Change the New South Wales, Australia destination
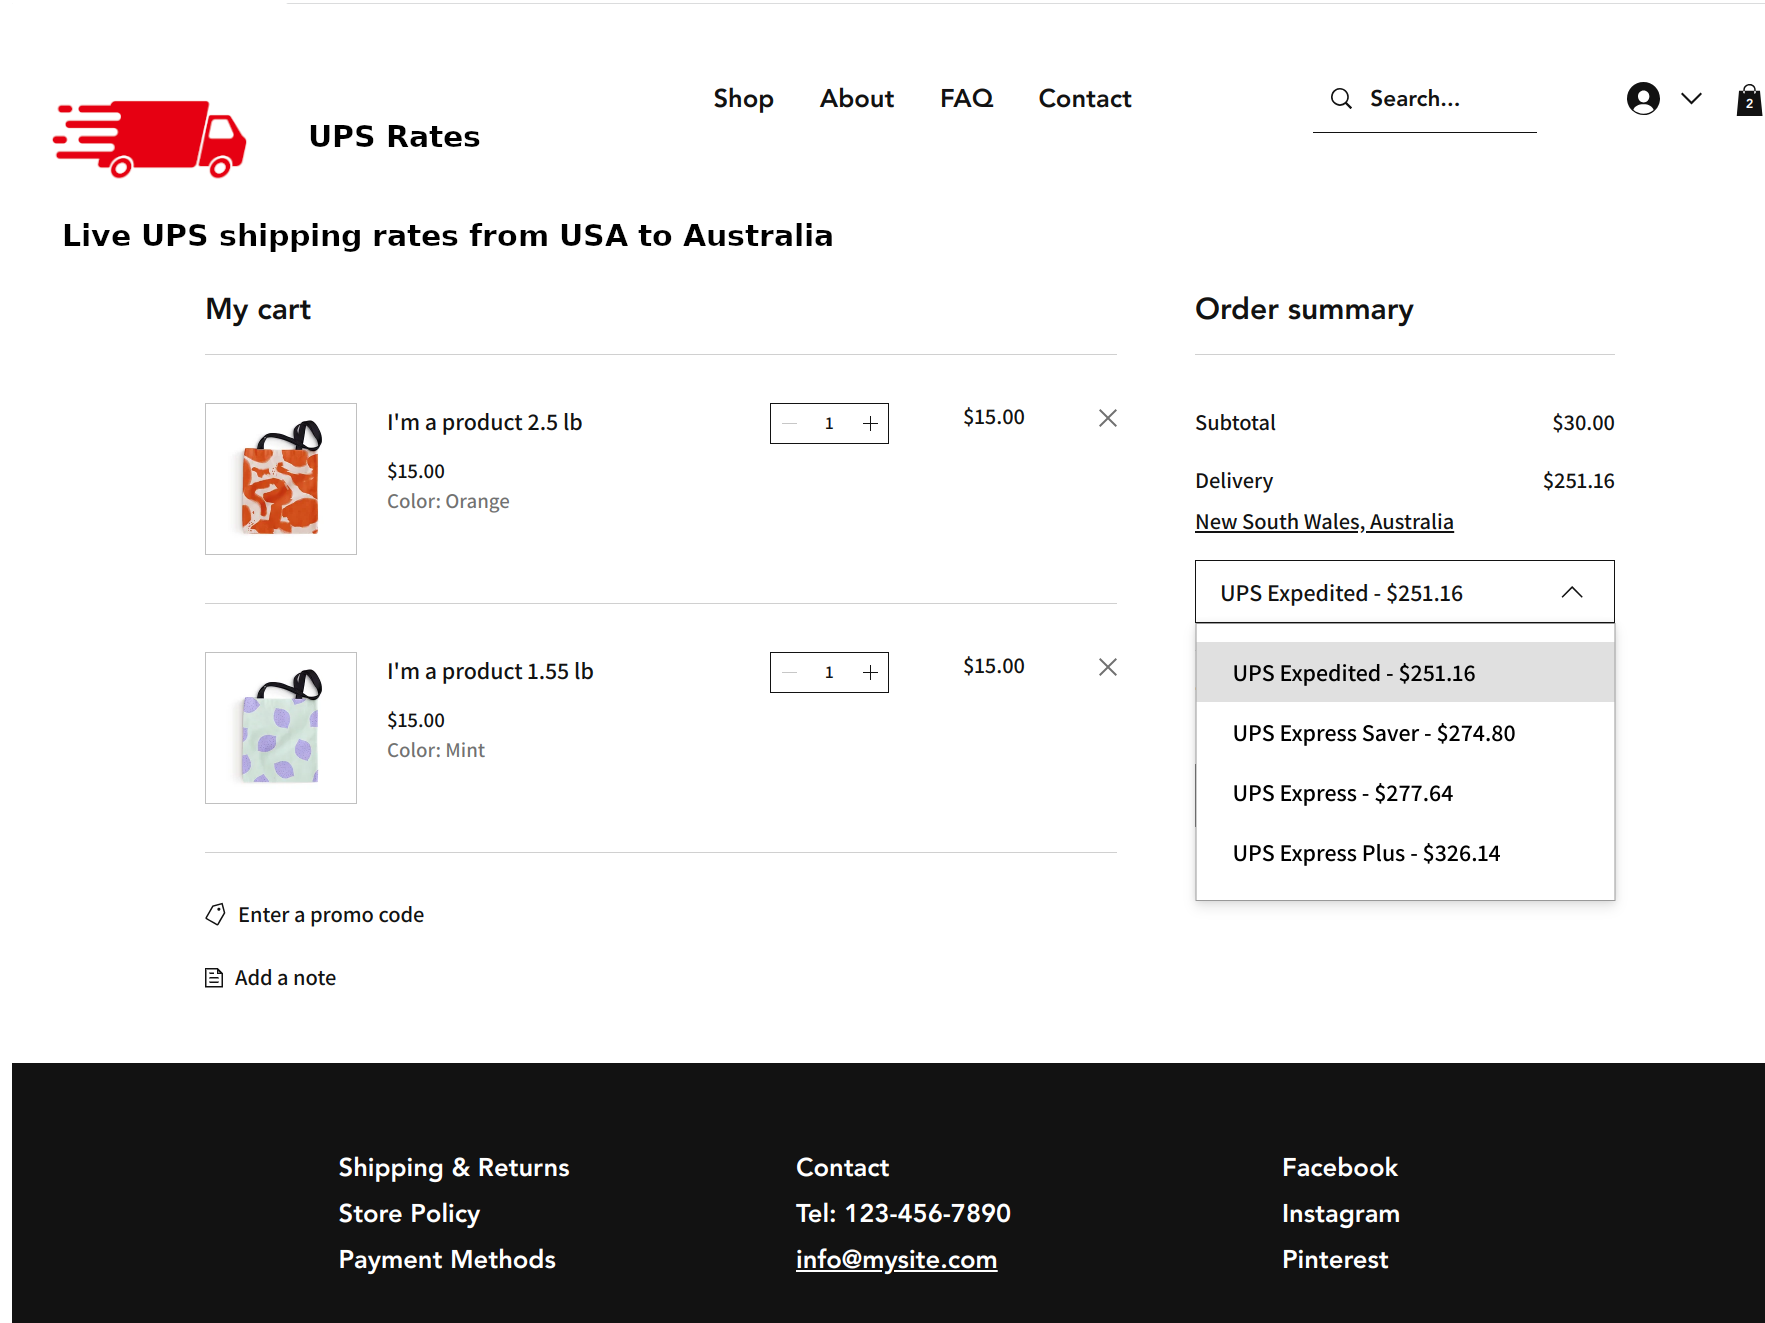Screen dimensions: 1765x1323 click(1324, 521)
